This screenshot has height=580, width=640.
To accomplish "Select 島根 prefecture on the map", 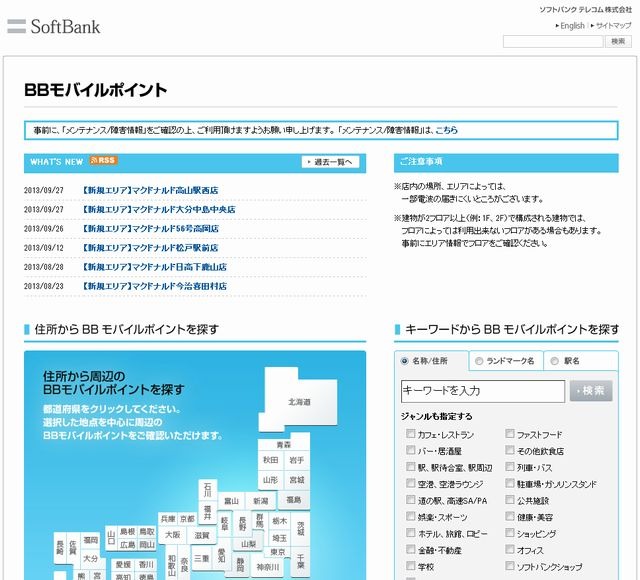I will pyautogui.click(x=127, y=531).
